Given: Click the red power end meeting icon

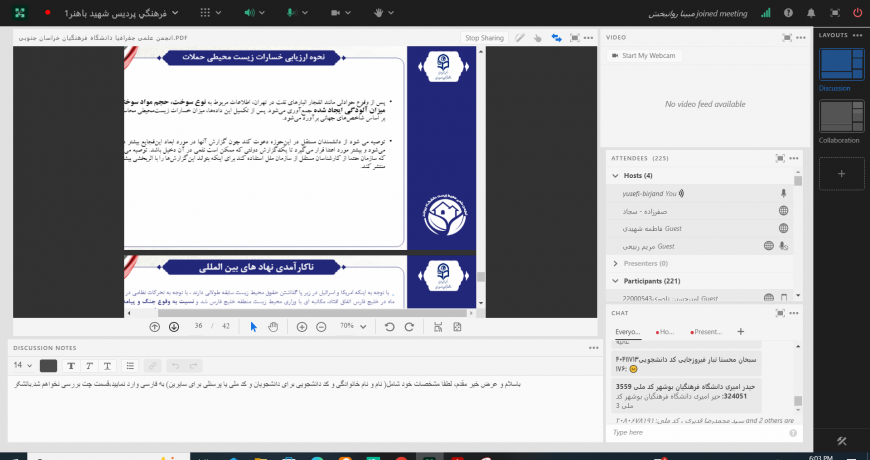Looking at the screenshot, I should click(858, 13).
